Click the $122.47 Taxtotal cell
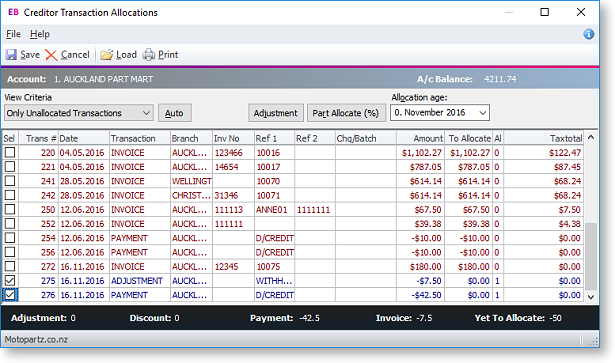This screenshot has width=615, height=363. 543,152
